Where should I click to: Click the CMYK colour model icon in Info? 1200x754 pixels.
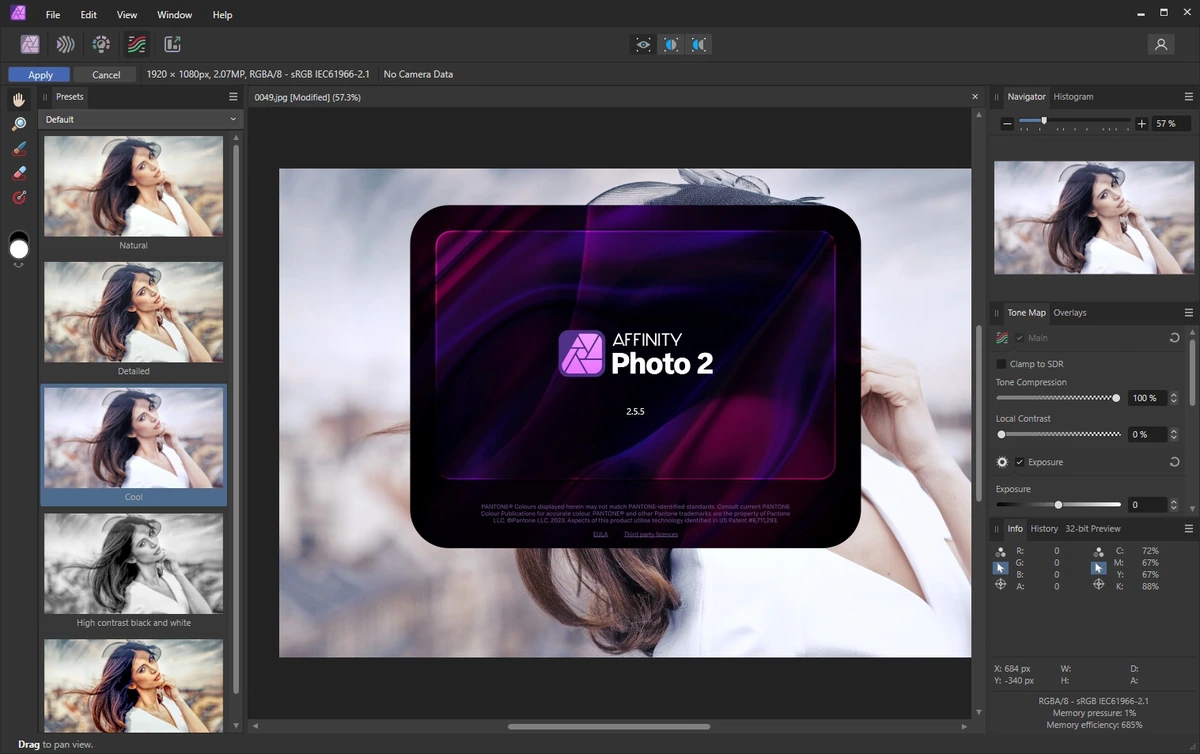[x=1099, y=551]
